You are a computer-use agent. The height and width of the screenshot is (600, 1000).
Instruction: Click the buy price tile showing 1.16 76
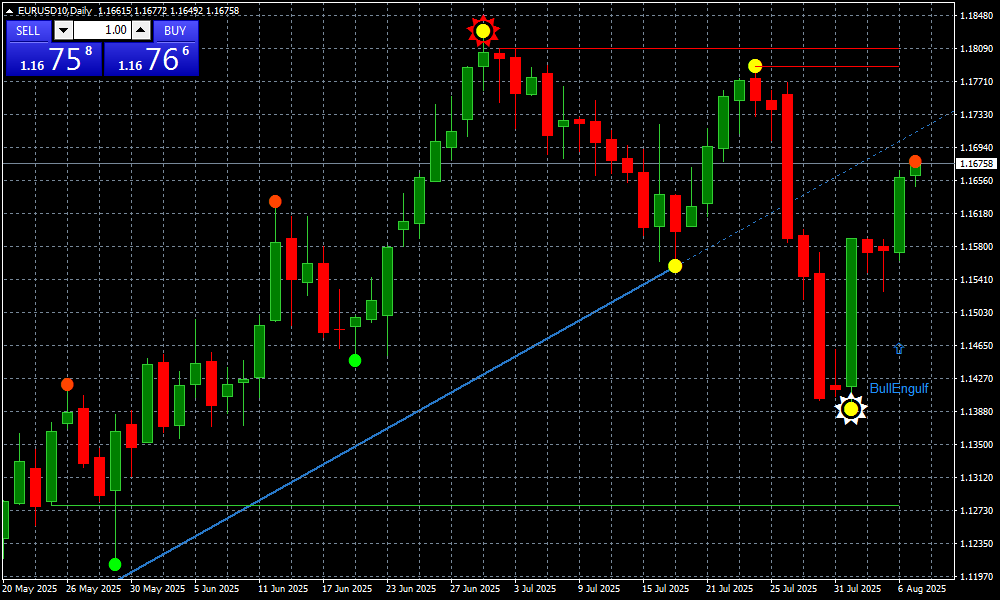[x=151, y=59]
